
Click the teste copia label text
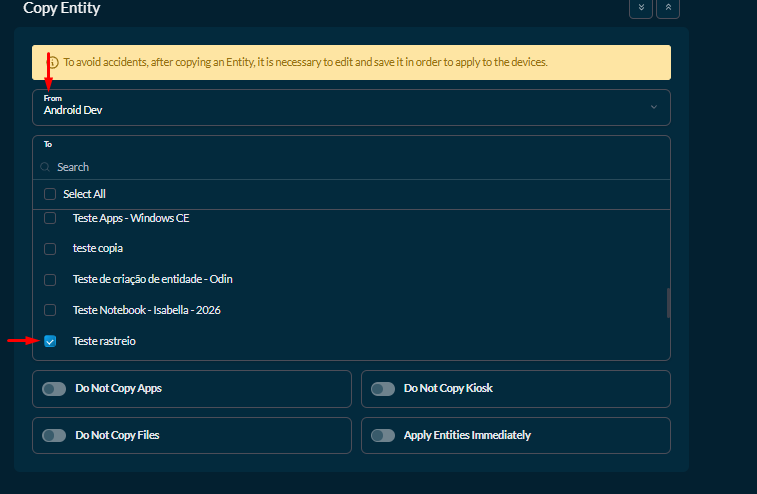click(98, 248)
